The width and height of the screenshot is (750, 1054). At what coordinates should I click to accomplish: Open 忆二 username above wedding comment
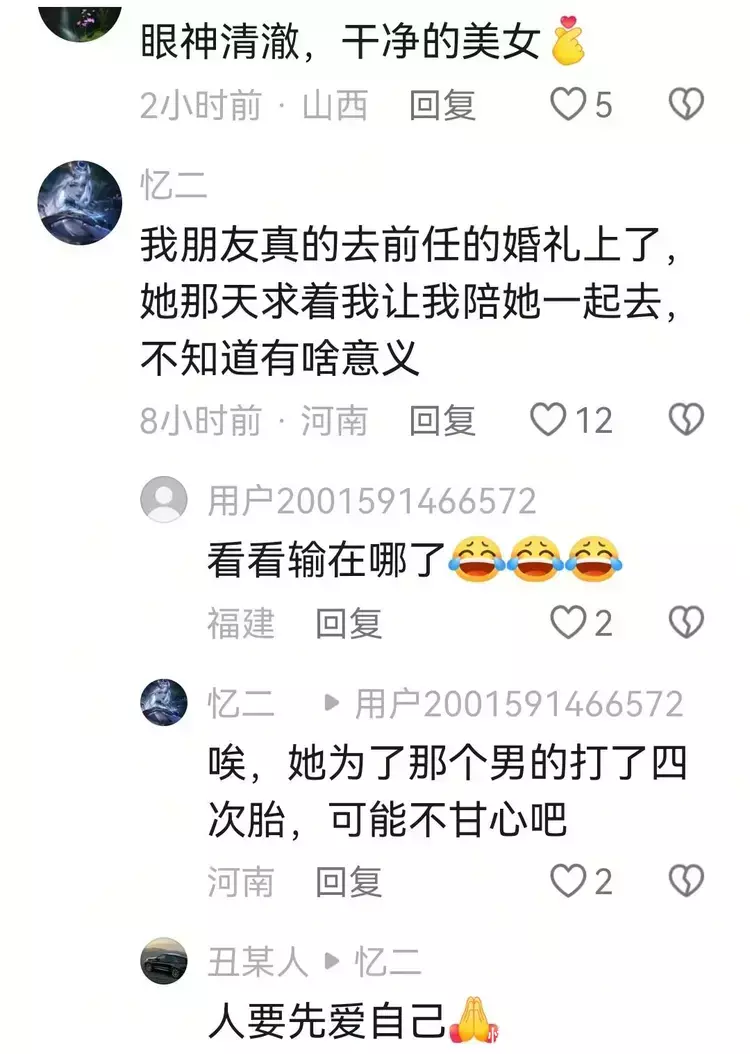pyautogui.click(x=173, y=185)
